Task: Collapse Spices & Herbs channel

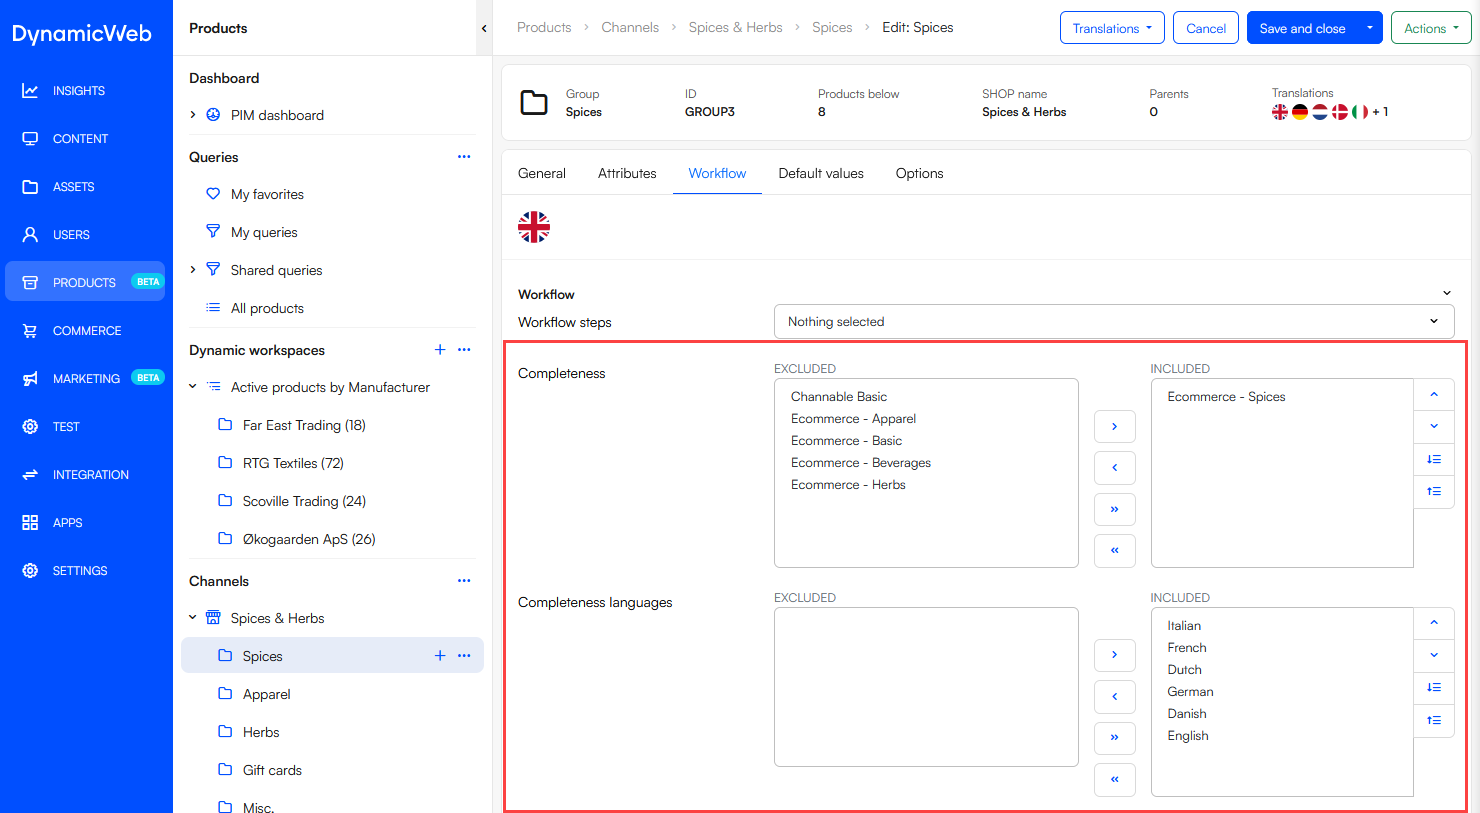Action: coord(193,618)
